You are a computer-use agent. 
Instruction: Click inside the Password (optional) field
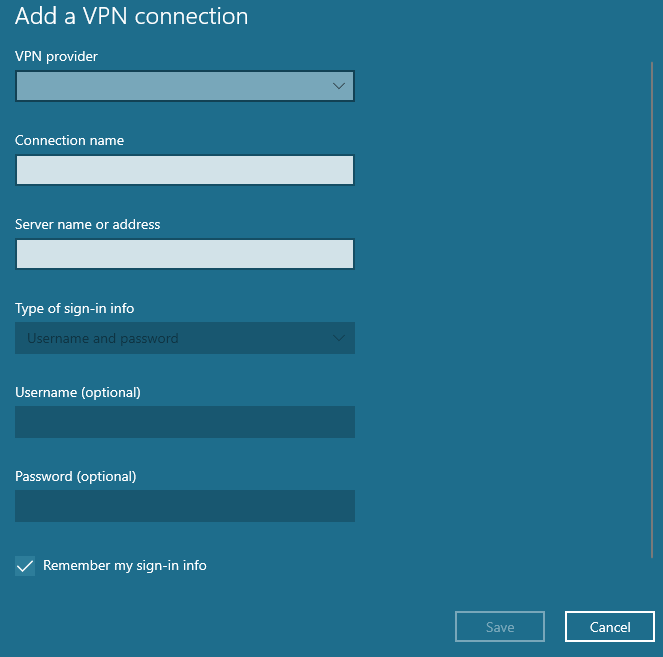coord(184,506)
